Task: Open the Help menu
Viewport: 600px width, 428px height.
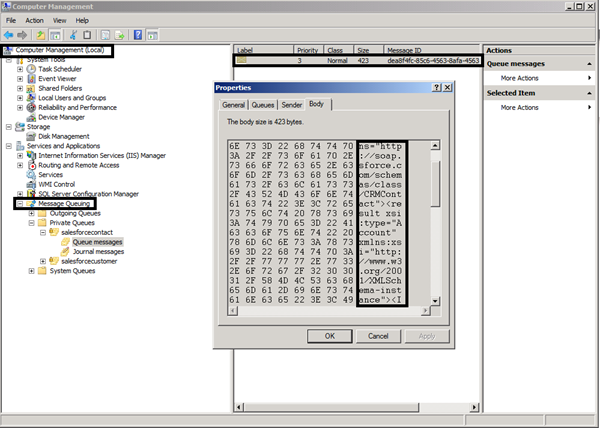Action: tap(82, 21)
